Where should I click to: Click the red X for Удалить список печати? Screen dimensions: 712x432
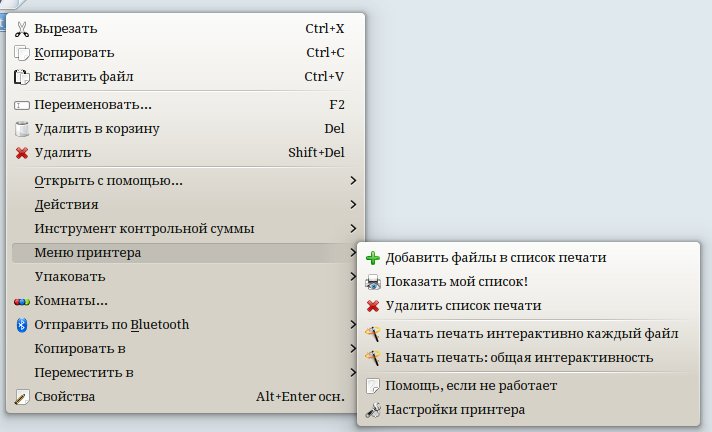(x=373, y=306)
